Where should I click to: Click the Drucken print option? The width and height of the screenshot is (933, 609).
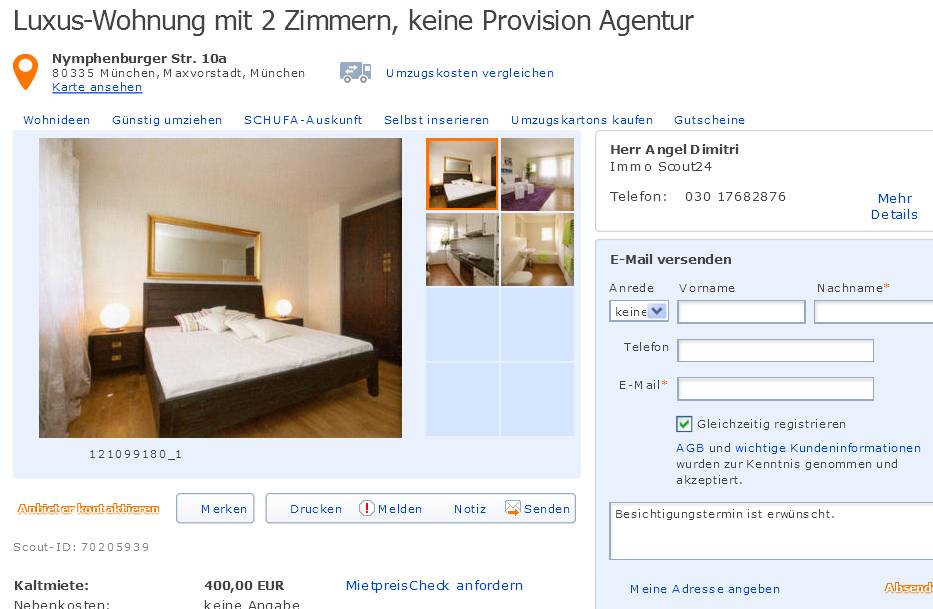[x=316, y=509]
